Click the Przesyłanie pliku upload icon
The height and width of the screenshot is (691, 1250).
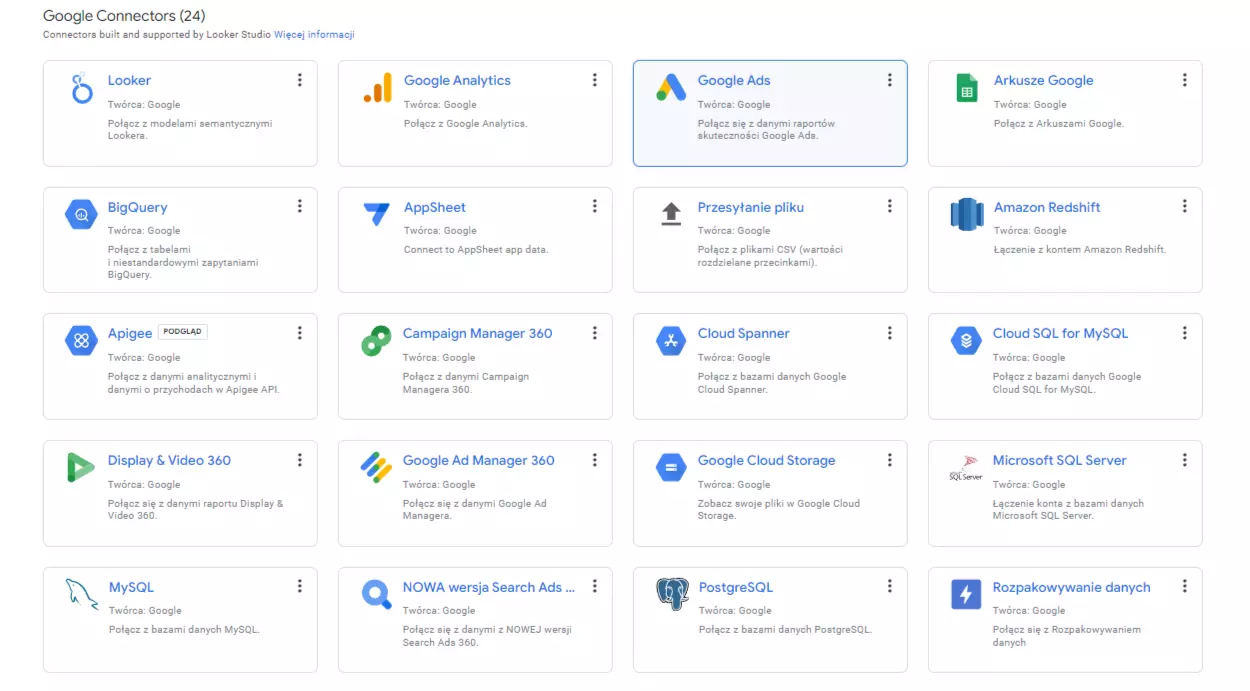[x=671, y=214]
